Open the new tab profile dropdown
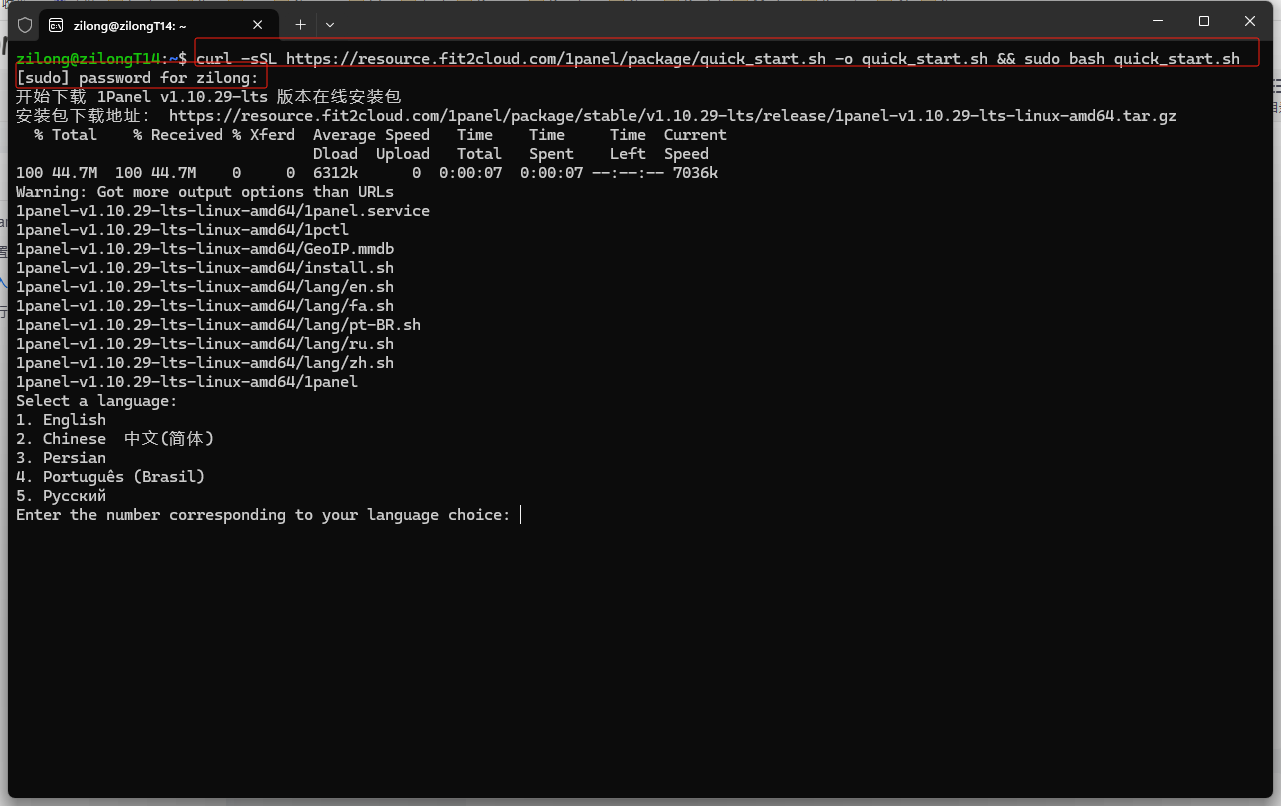1281x806 pixels. point(330,24)
